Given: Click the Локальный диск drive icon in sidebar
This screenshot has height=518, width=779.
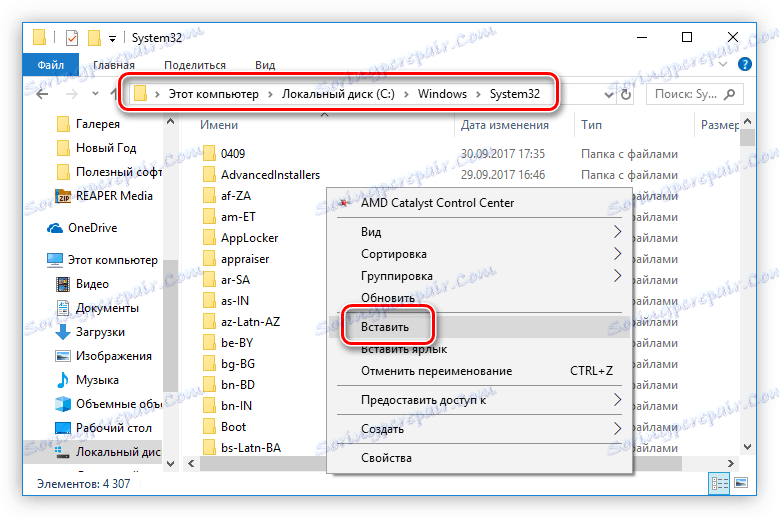Looking at the screenshot, I should point(63,452).
